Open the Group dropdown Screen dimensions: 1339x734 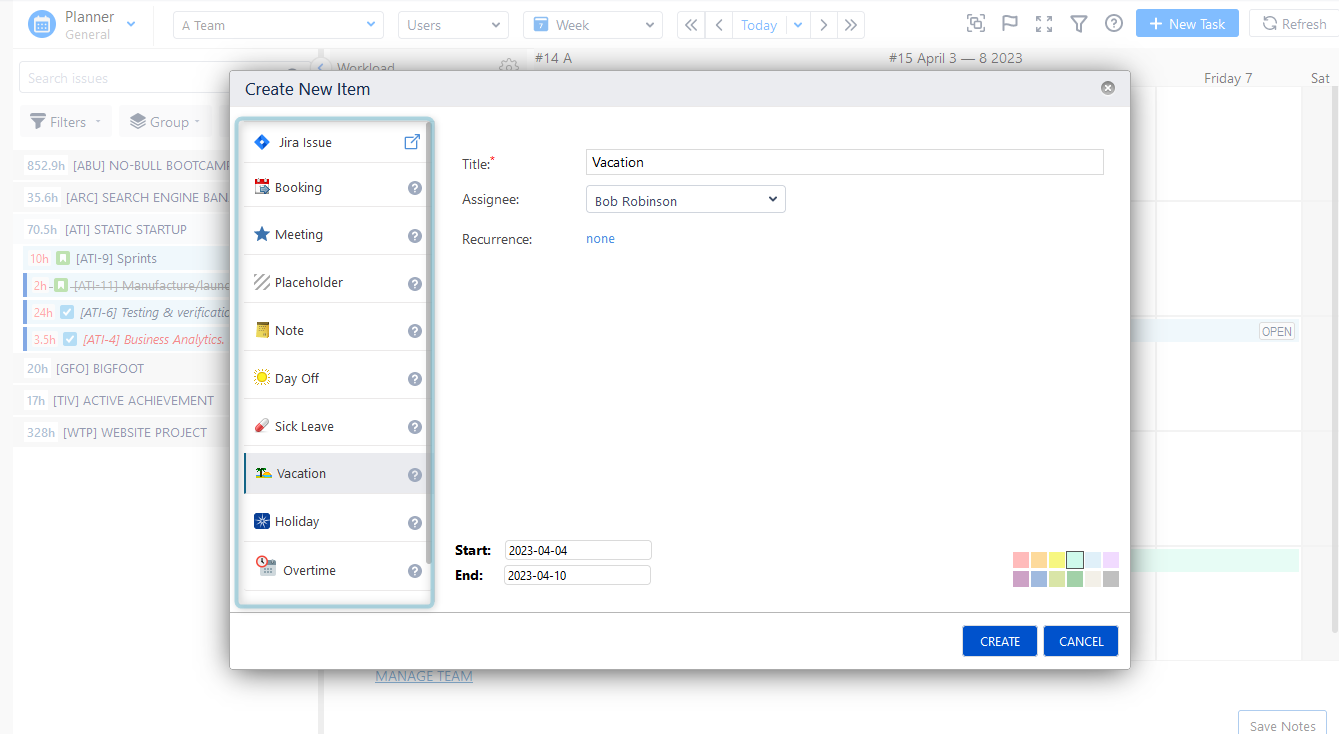tap(166, 122)
